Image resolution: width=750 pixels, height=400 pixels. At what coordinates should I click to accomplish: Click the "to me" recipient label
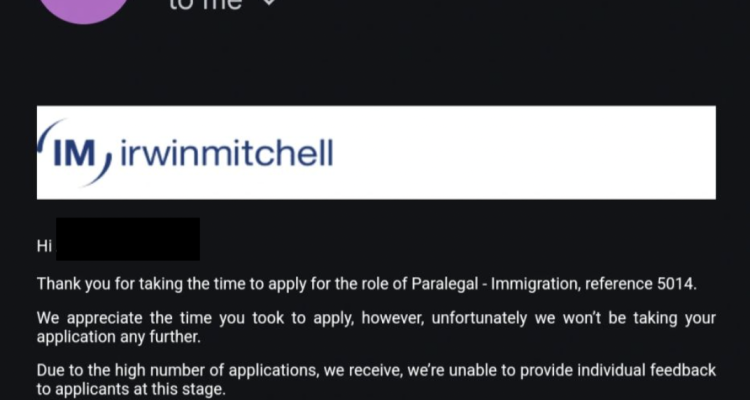205,4
